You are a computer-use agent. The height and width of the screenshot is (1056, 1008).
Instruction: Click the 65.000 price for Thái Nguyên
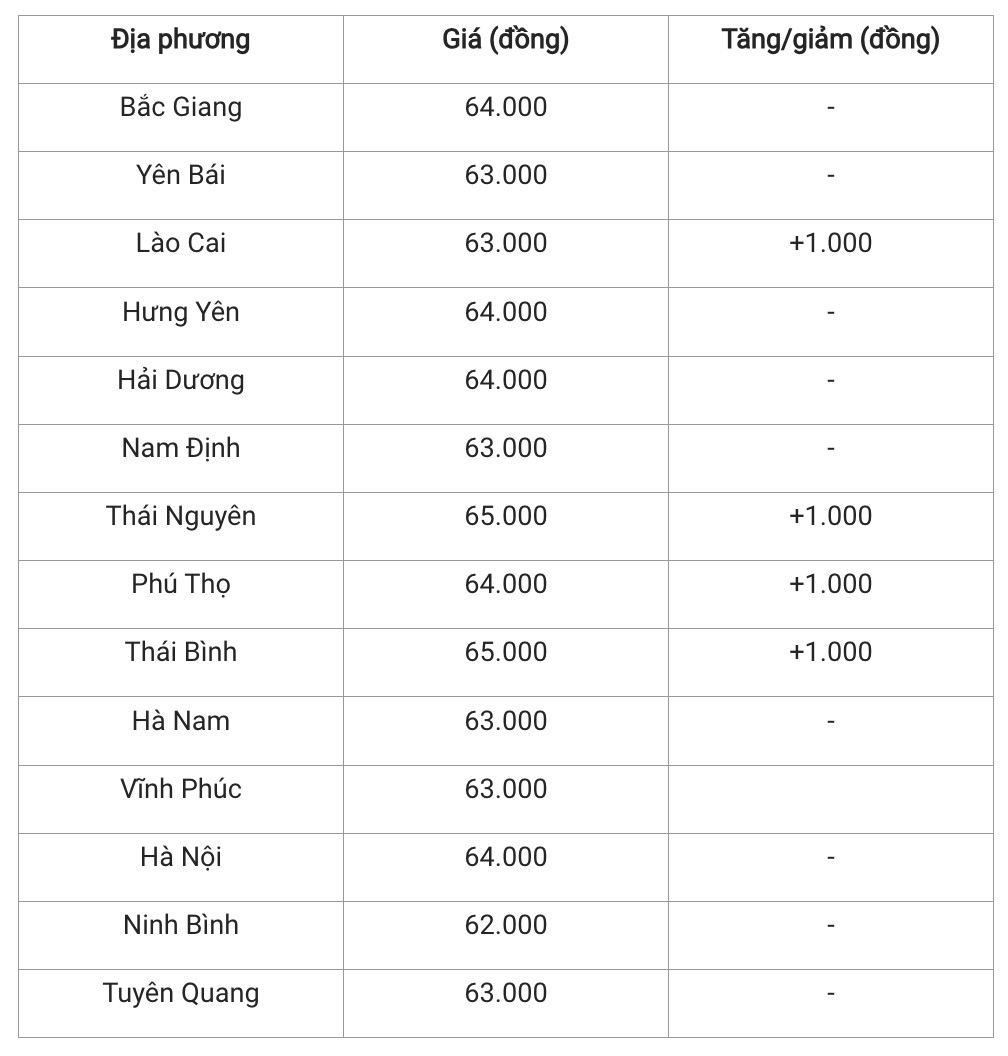pyautogui.click(x=506, y=516)
